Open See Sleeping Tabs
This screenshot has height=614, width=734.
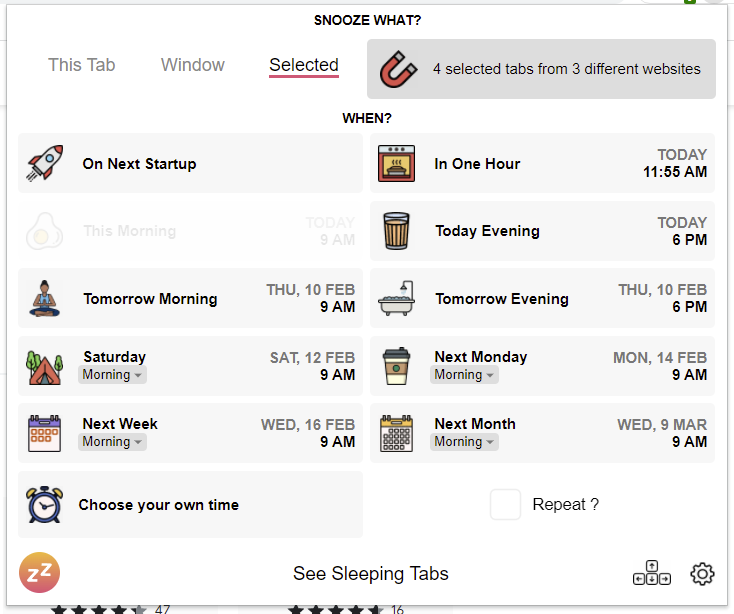click(371, 574)
